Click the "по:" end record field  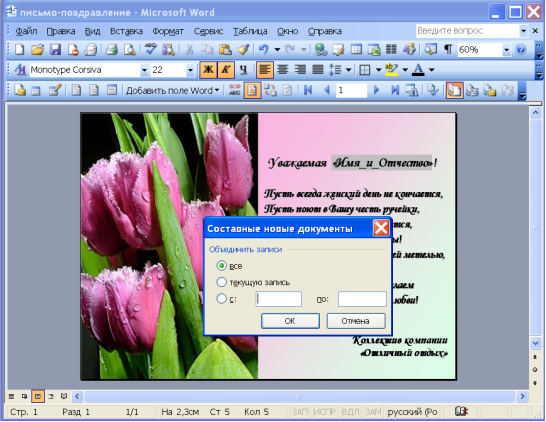coord(362,299)
